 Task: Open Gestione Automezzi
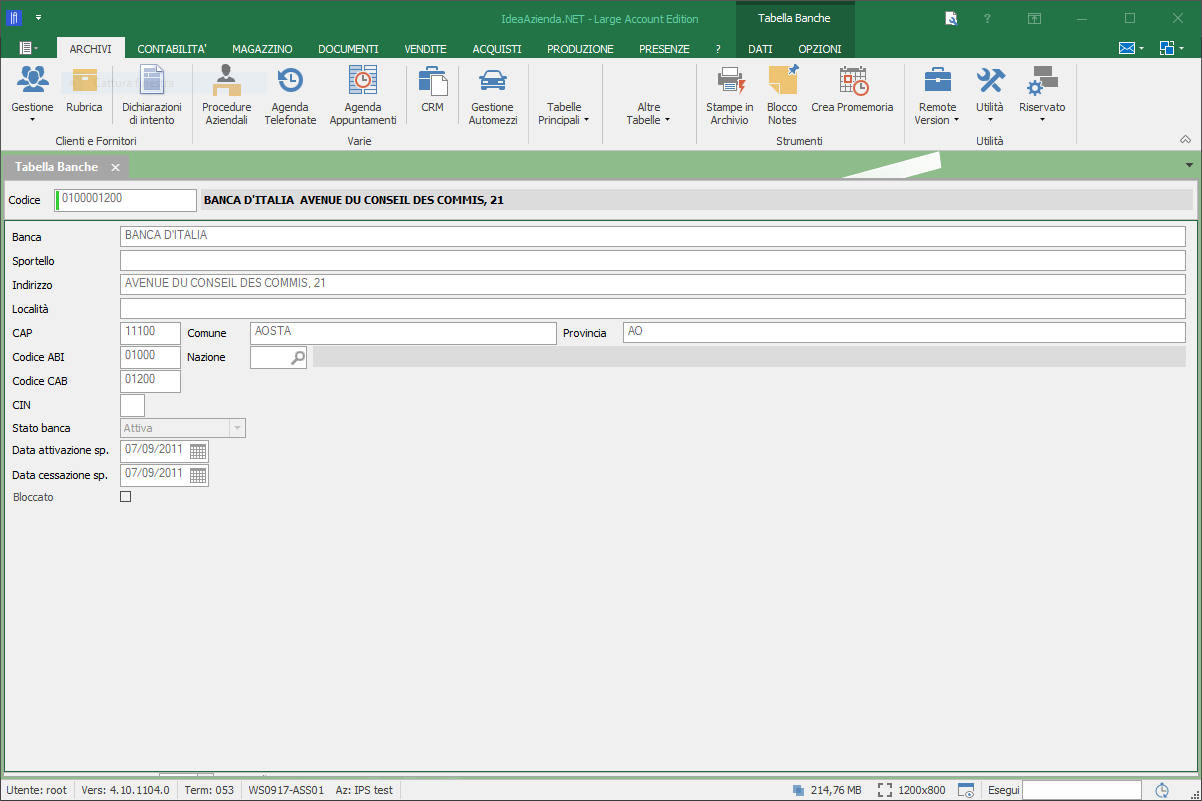pos(493,95)
